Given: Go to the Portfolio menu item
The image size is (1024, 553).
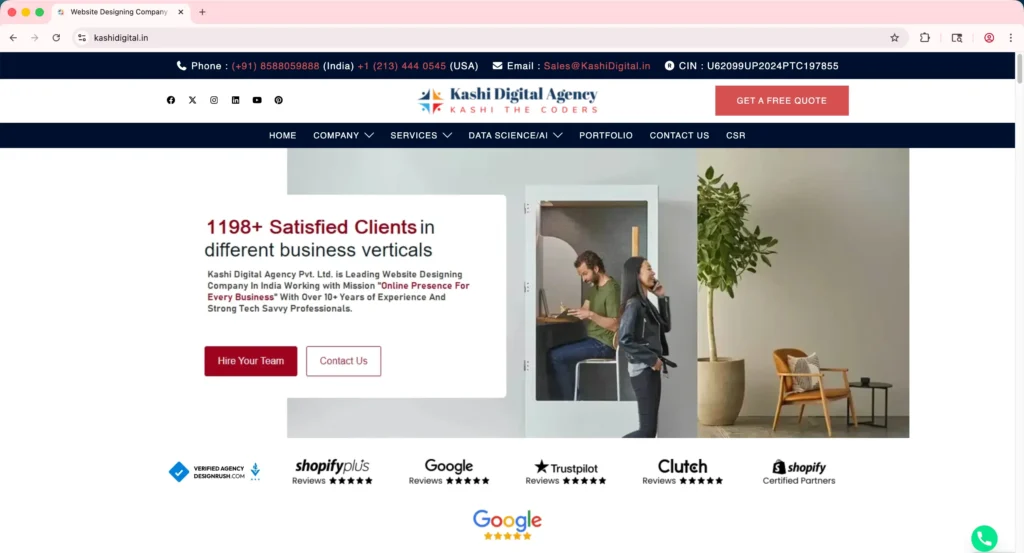Looking at the screenshot, I should pos(605,135).
